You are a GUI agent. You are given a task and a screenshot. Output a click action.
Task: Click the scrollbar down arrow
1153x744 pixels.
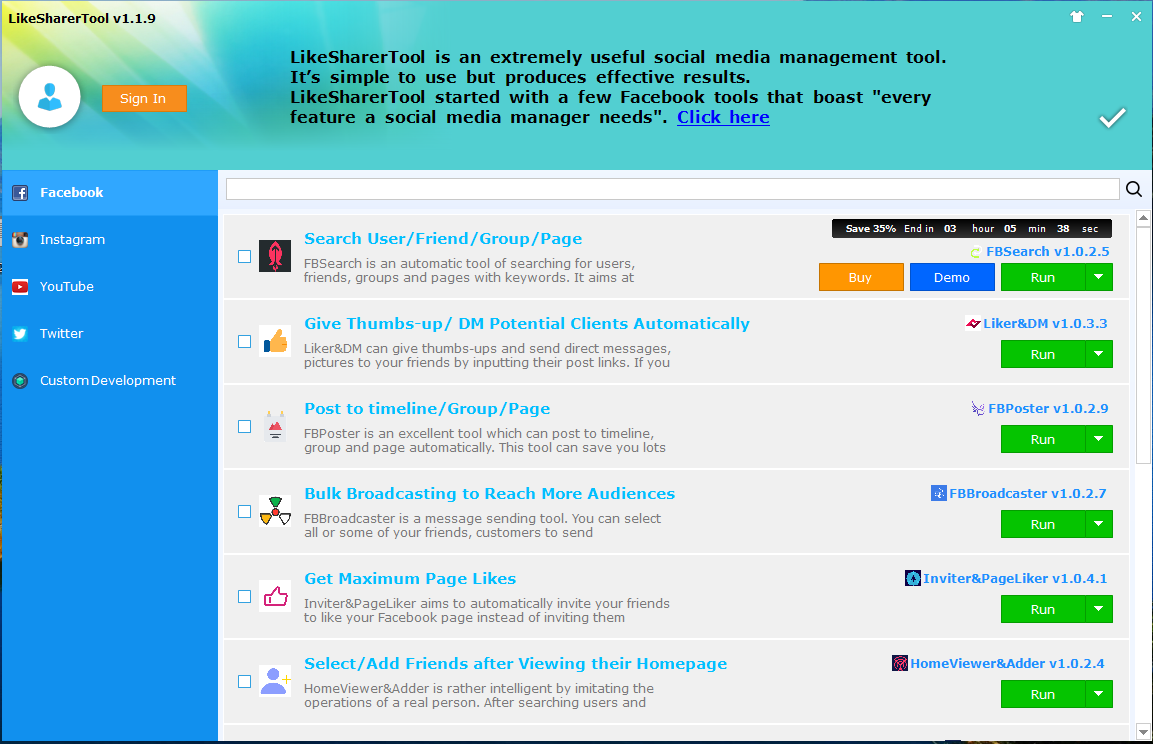[x=1143, y=732]
